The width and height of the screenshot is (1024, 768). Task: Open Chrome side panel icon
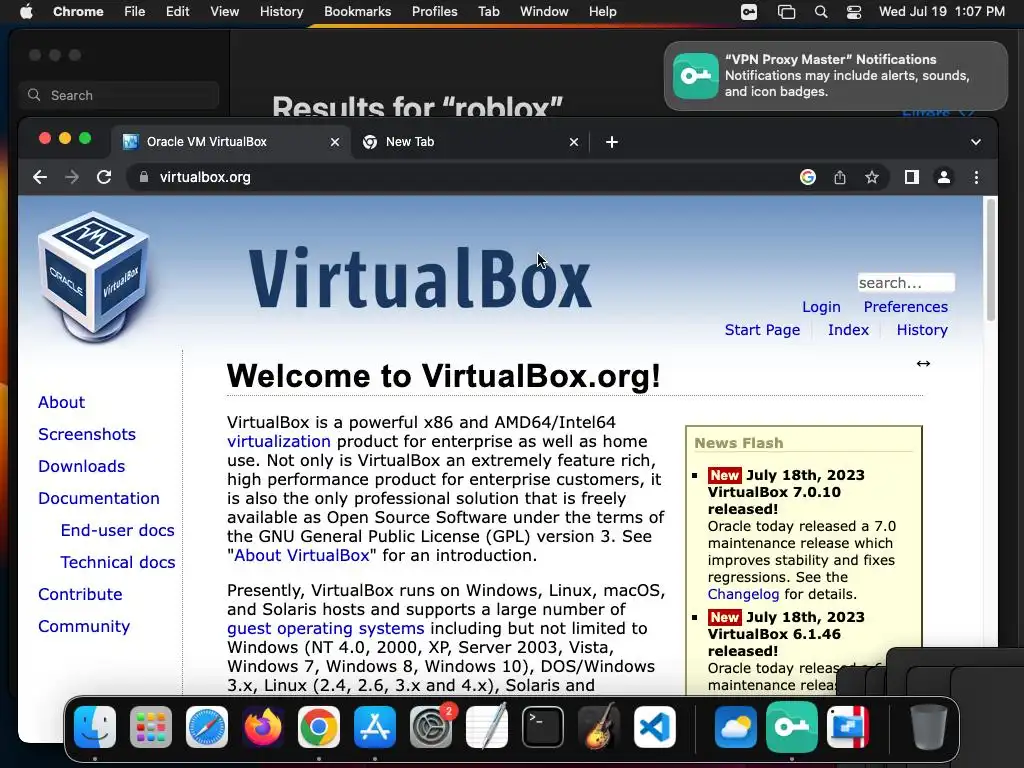click(912, 177)
